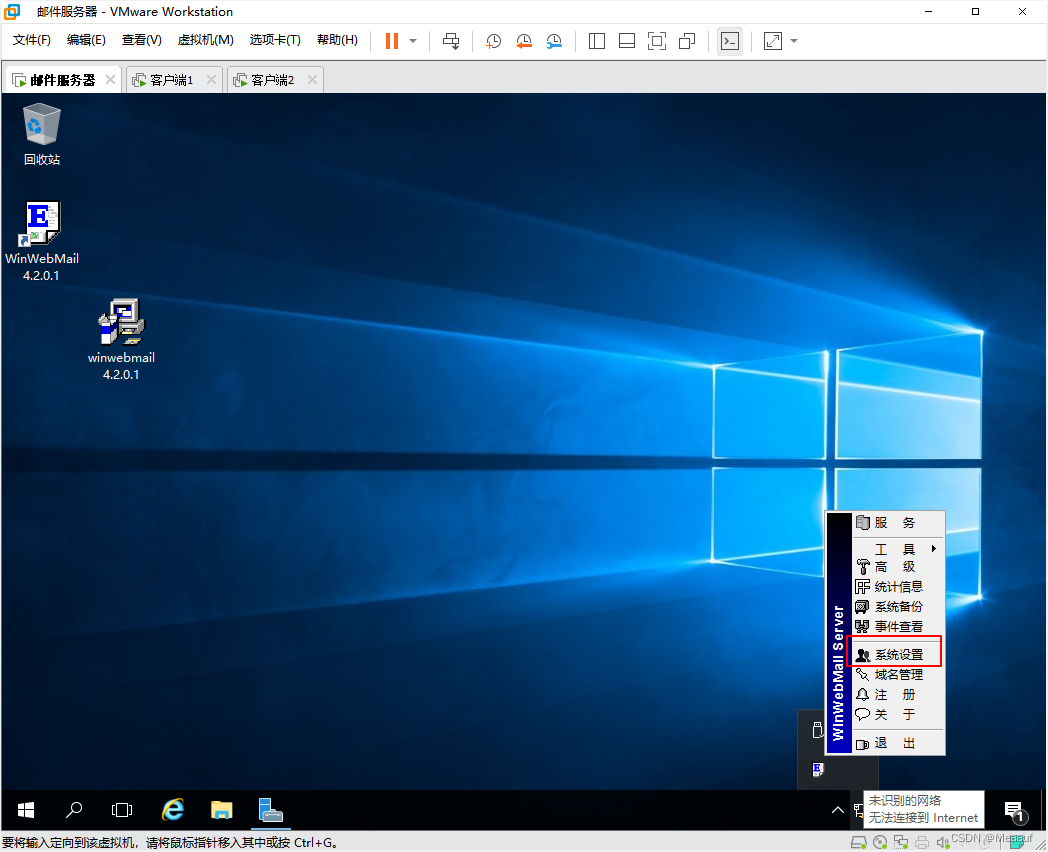The width and height of the screenshot is (1048, 852).
Task: Open File Explorer from taskbar
Action: 221,811
